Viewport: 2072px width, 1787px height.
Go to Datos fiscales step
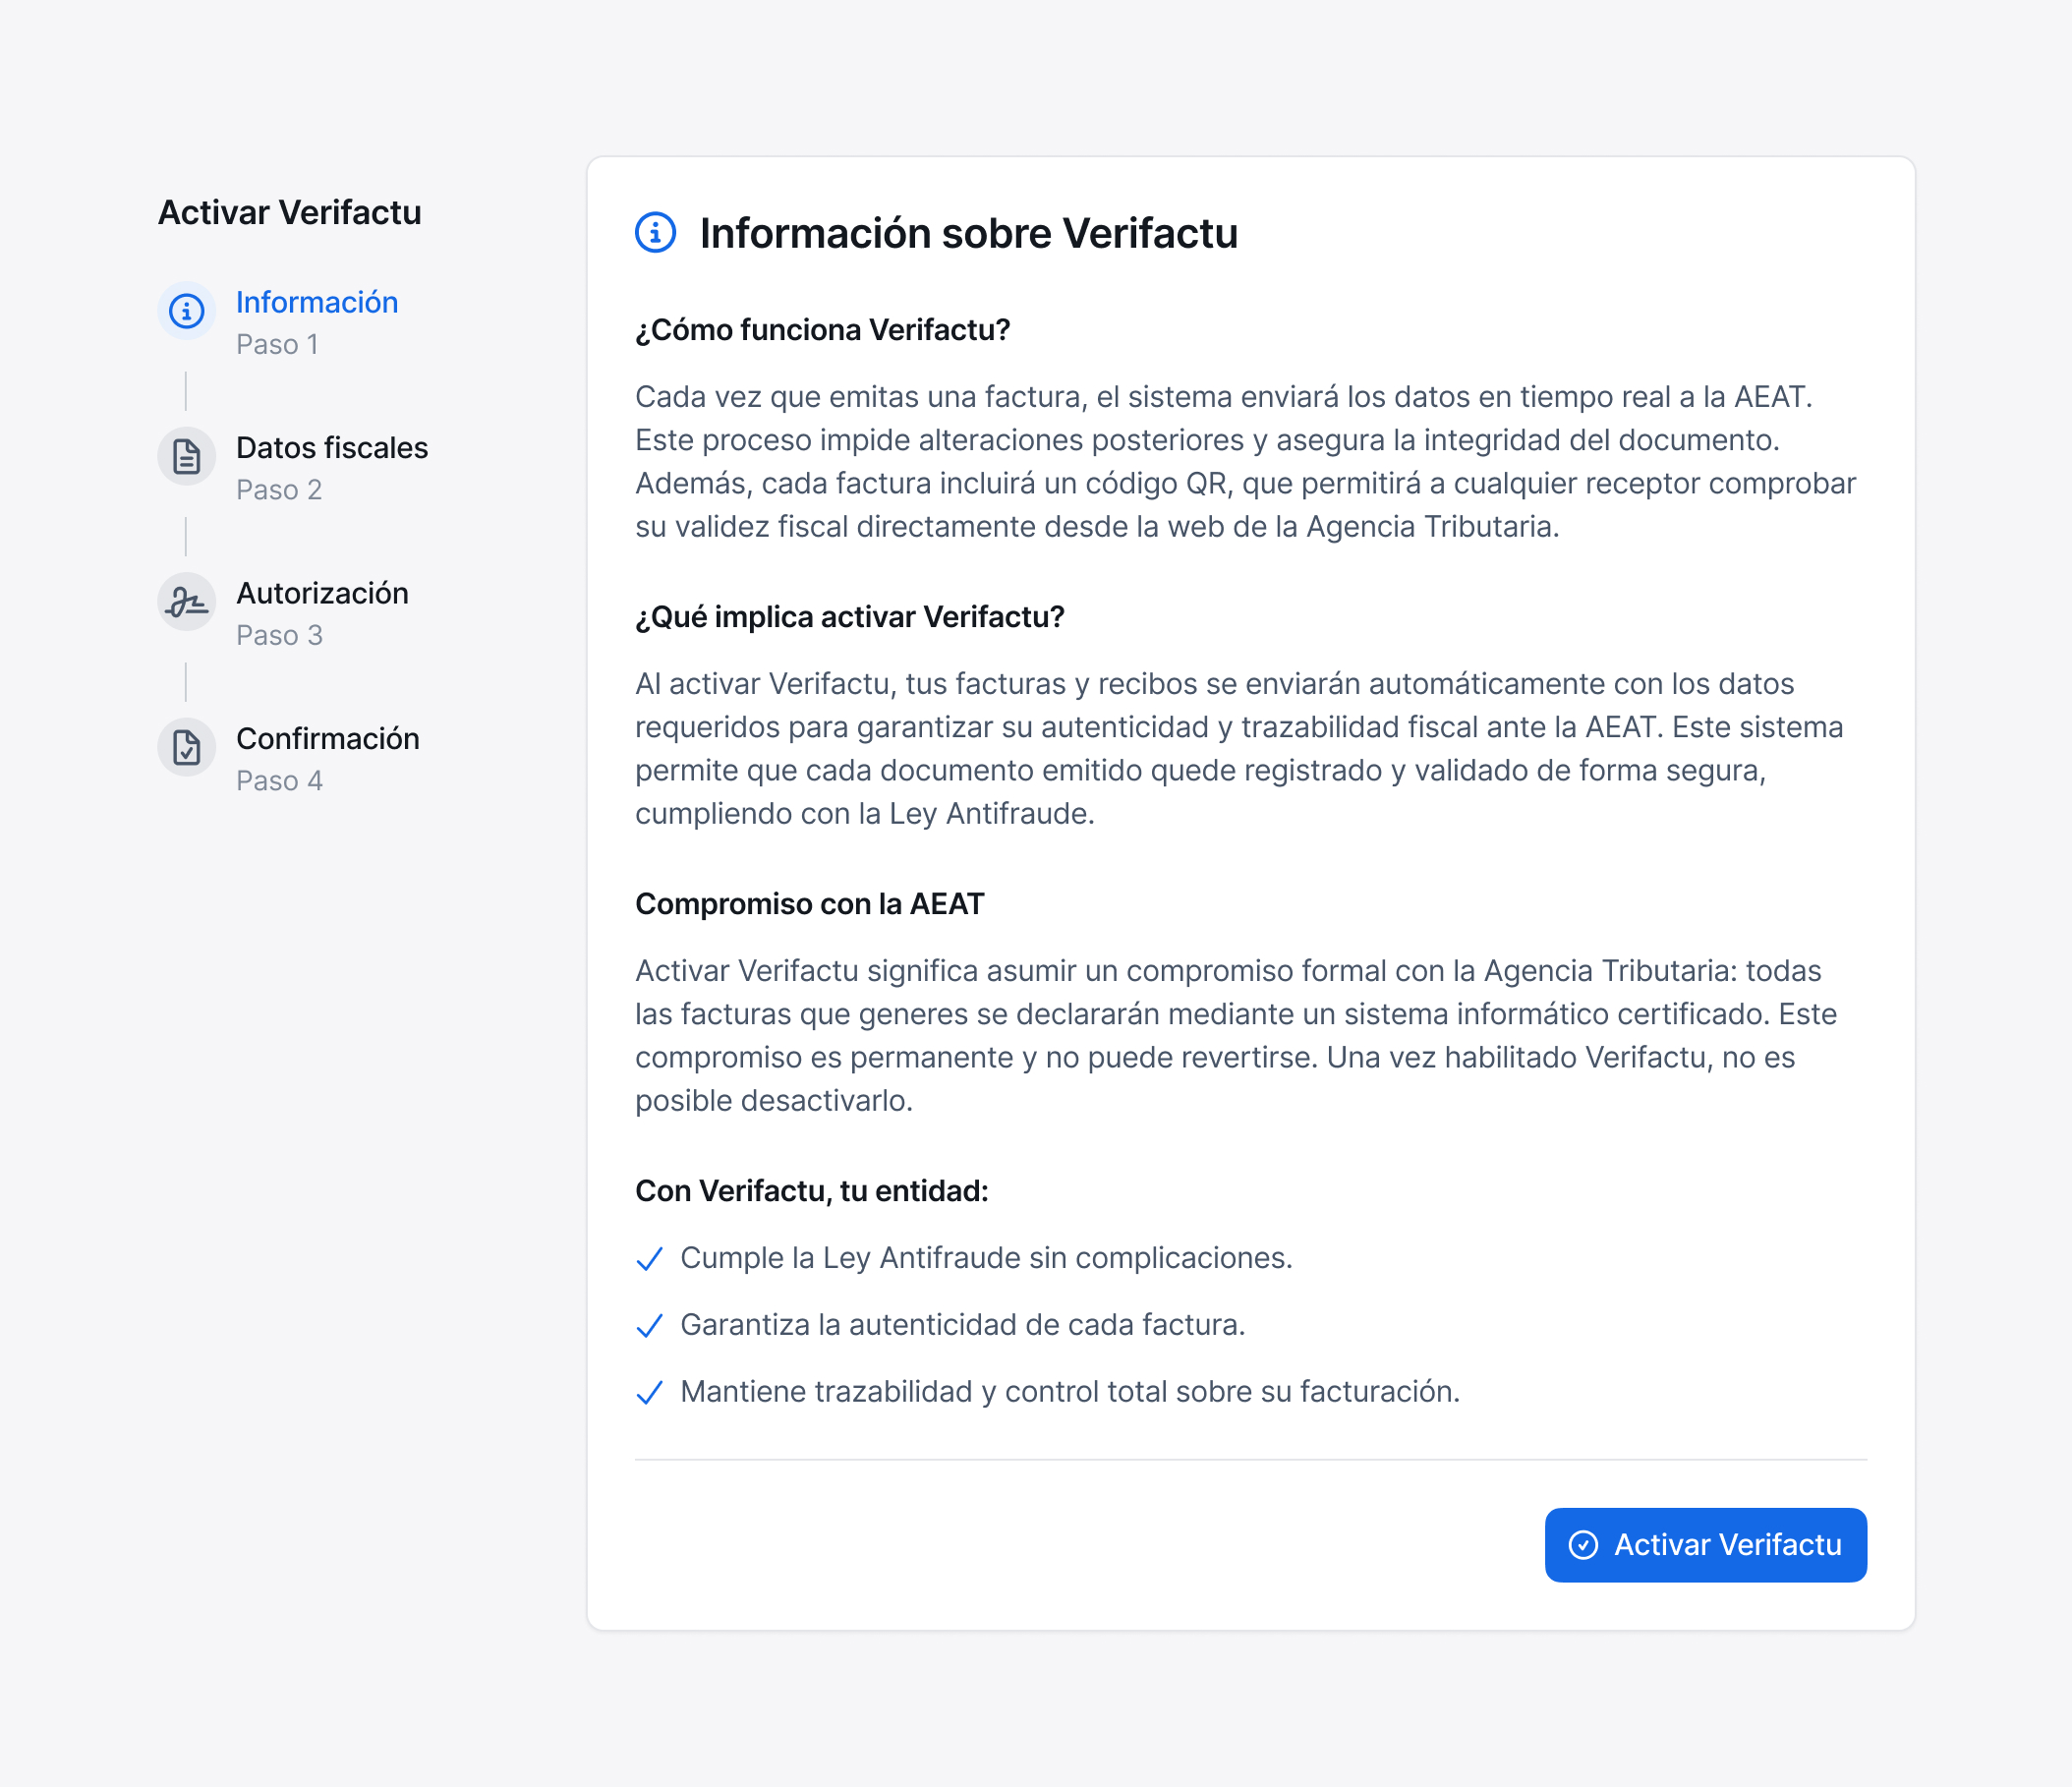tap(332, 448)
